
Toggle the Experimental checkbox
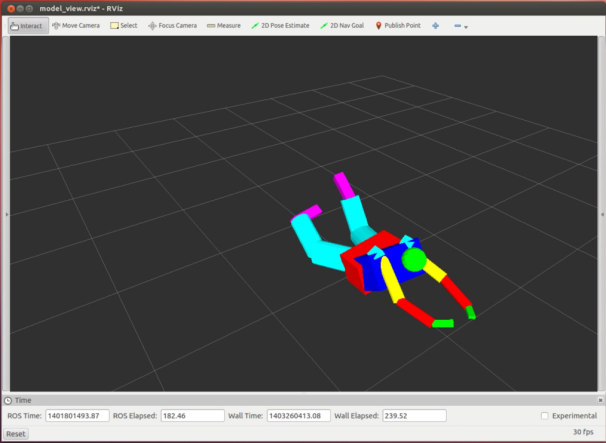pos(545,416)
